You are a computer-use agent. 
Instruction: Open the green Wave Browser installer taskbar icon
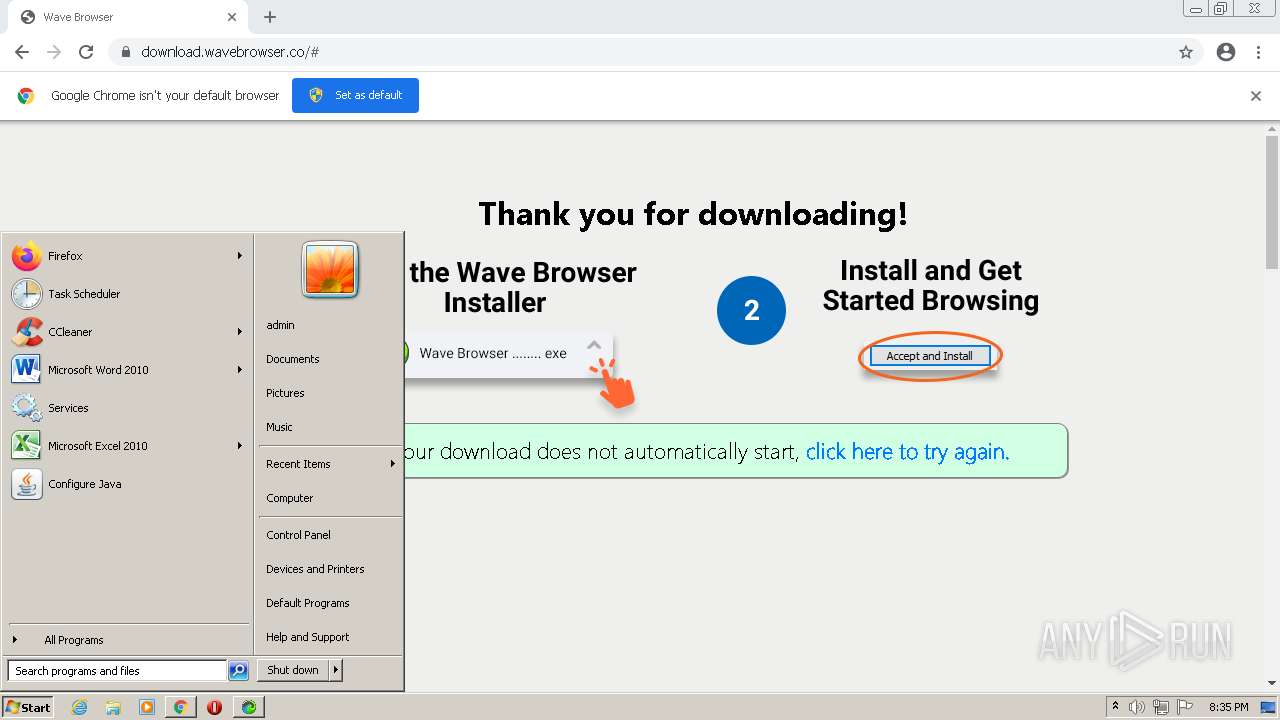[x=248, y=707]
